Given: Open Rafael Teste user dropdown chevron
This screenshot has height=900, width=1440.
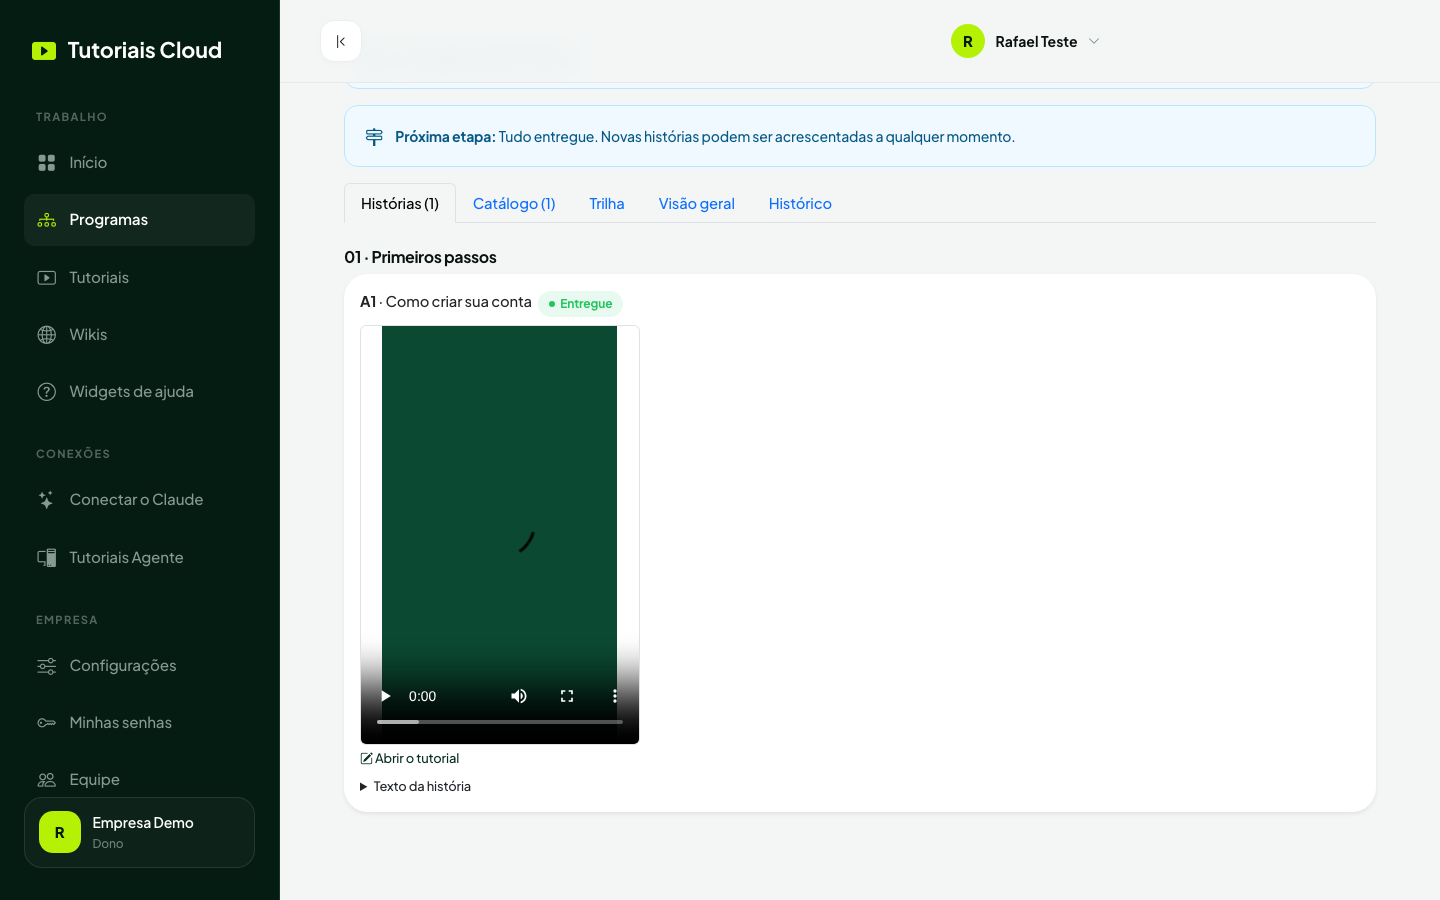Looking at the screenshot, I should [1094, 41].
